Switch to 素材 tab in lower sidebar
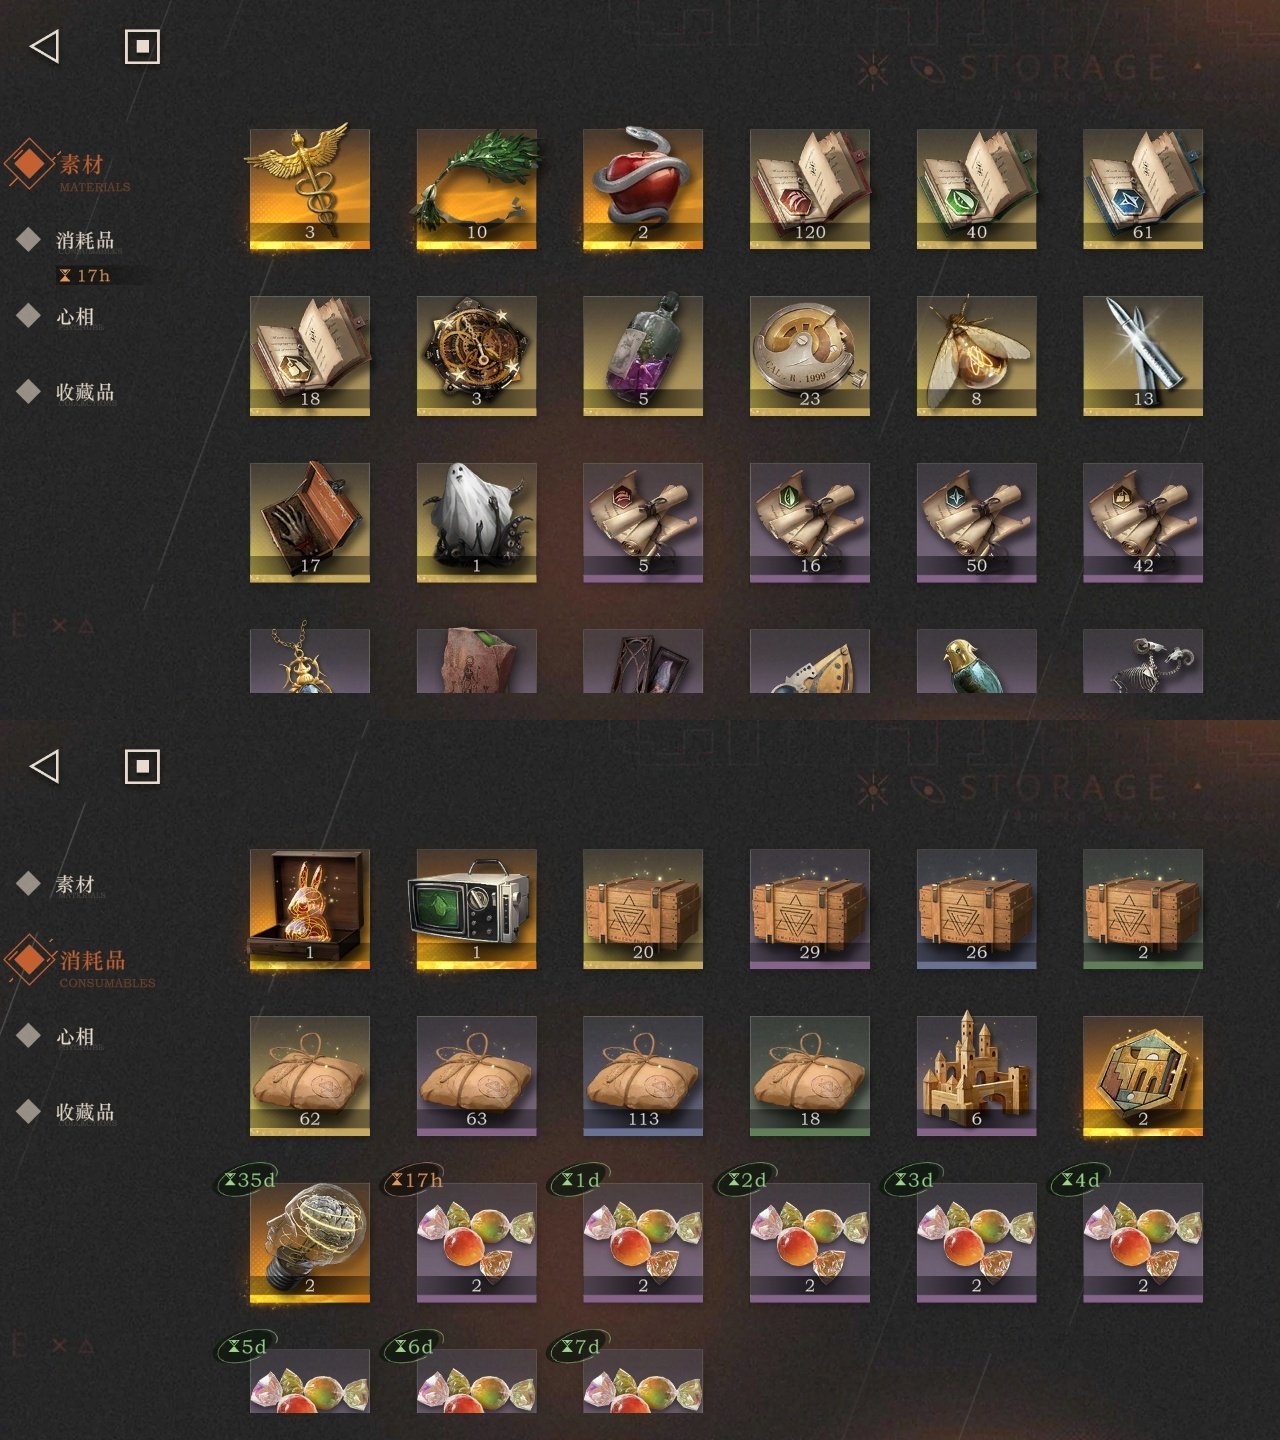The image size is (1280, 1440). 75,884
